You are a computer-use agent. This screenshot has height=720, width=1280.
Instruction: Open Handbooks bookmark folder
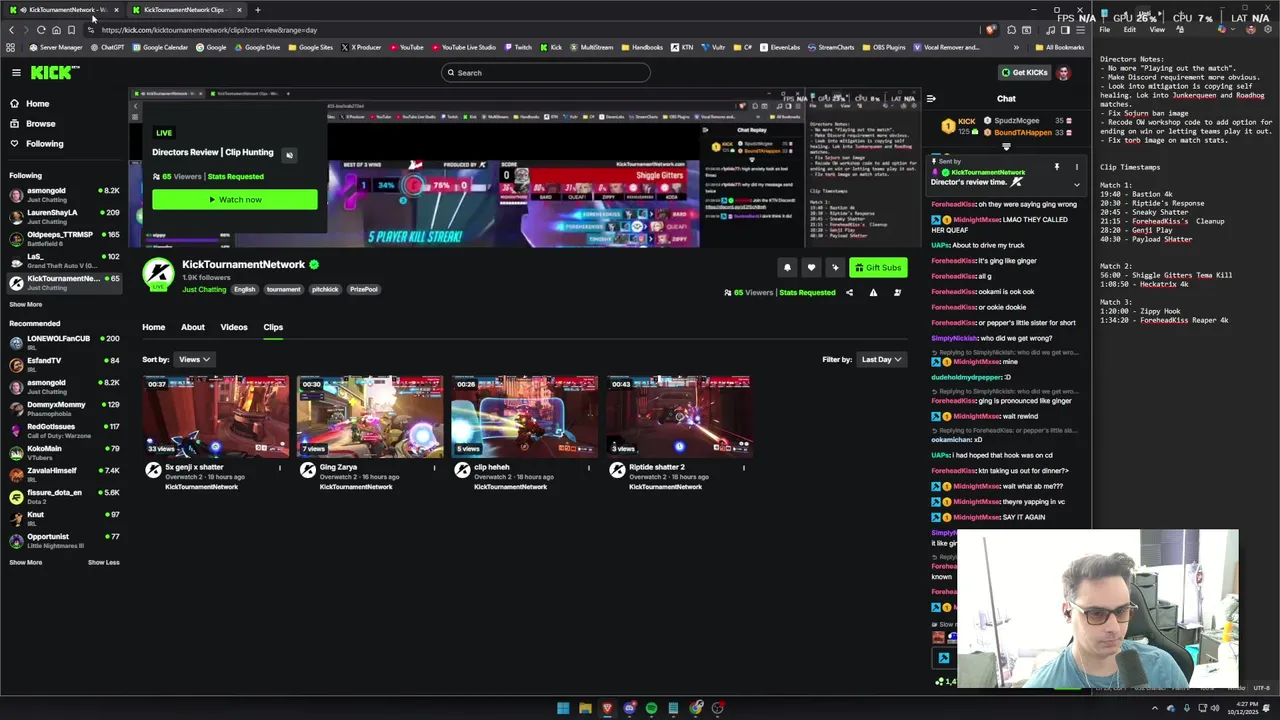642,47
